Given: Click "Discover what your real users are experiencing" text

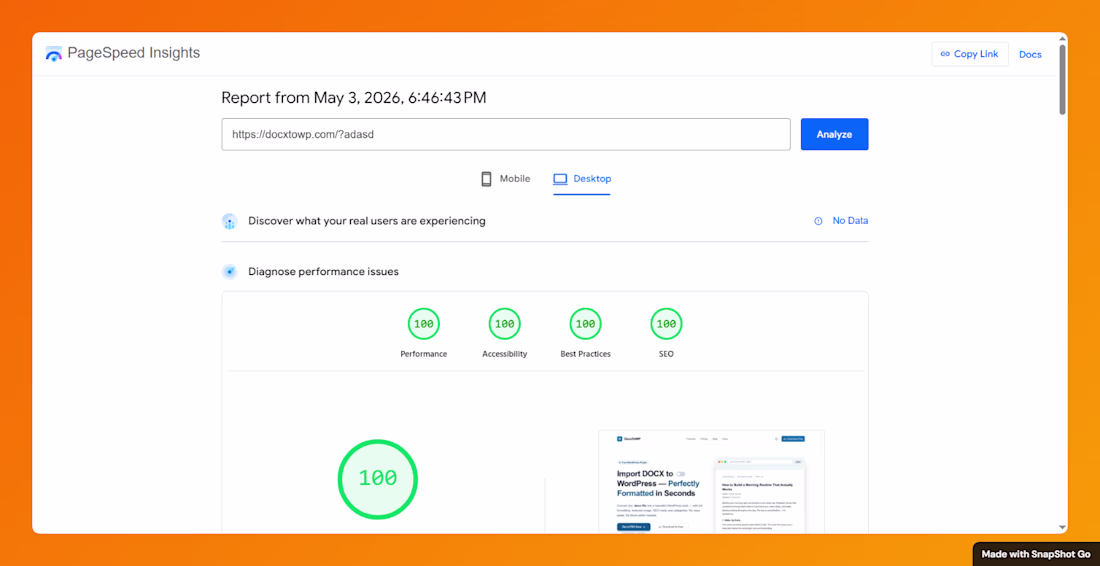Looking at the screenshot, I should (367, 221).
